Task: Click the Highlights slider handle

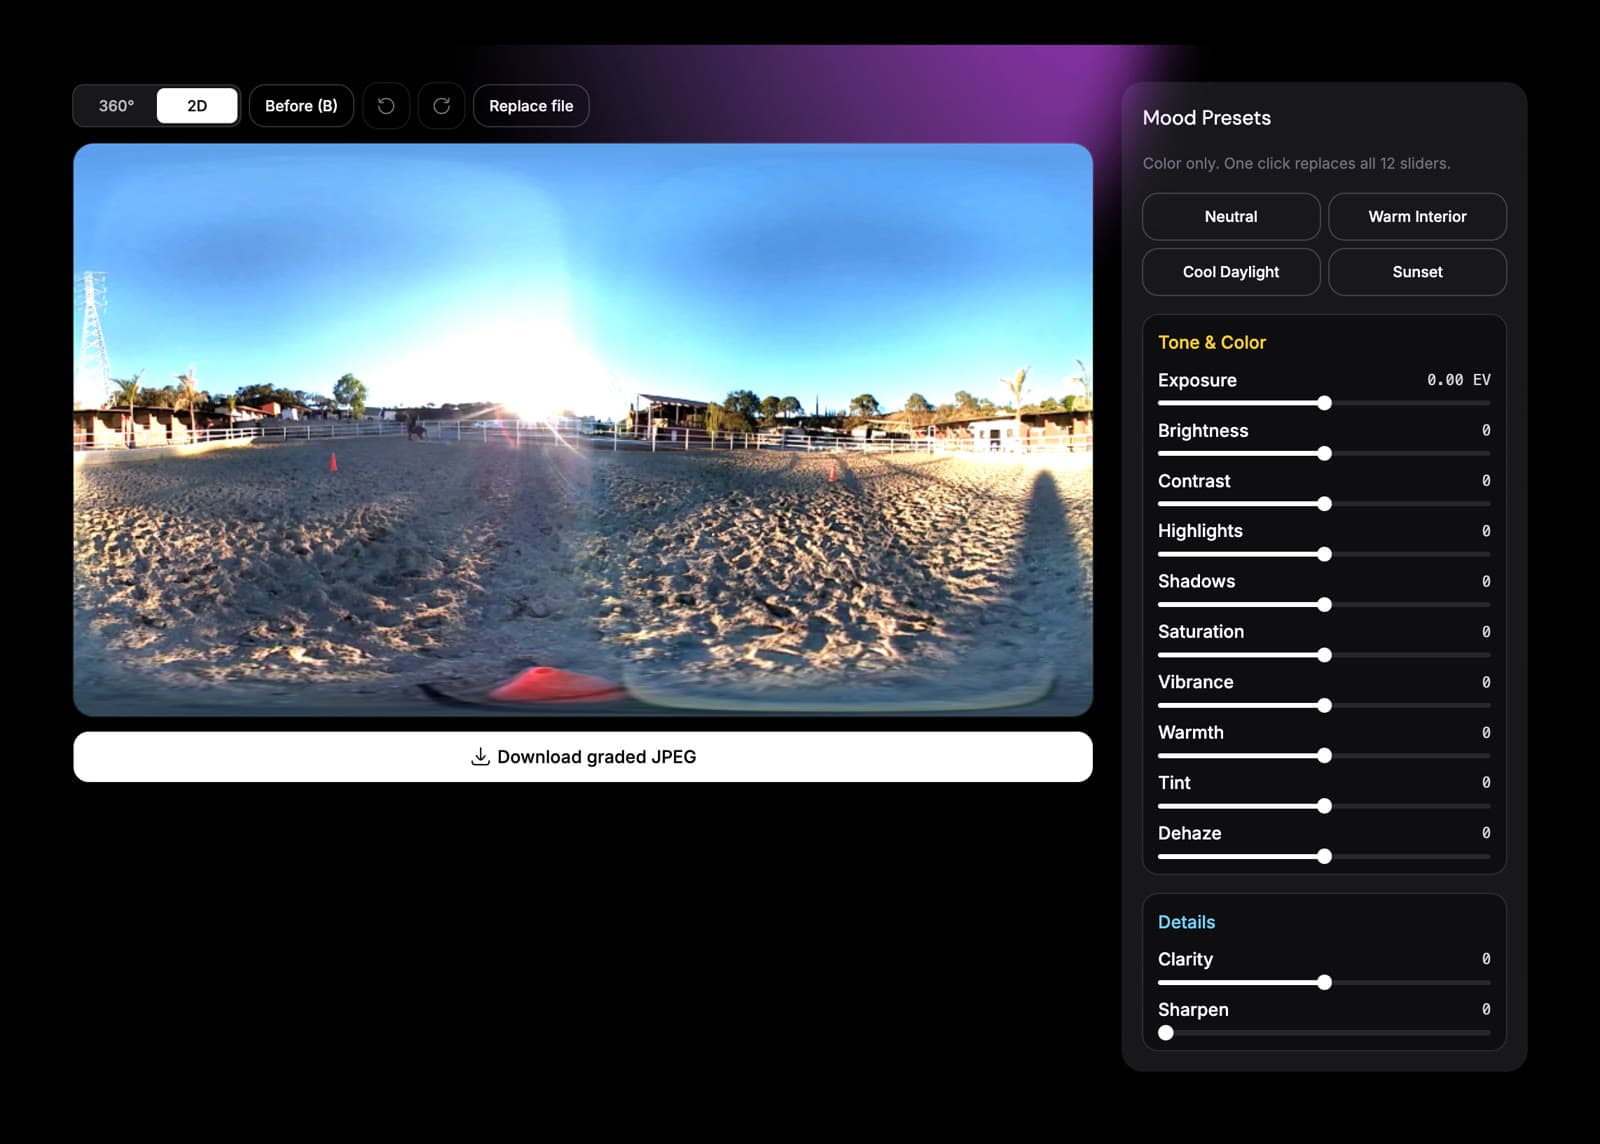Action: click(x=1324, y=554)
